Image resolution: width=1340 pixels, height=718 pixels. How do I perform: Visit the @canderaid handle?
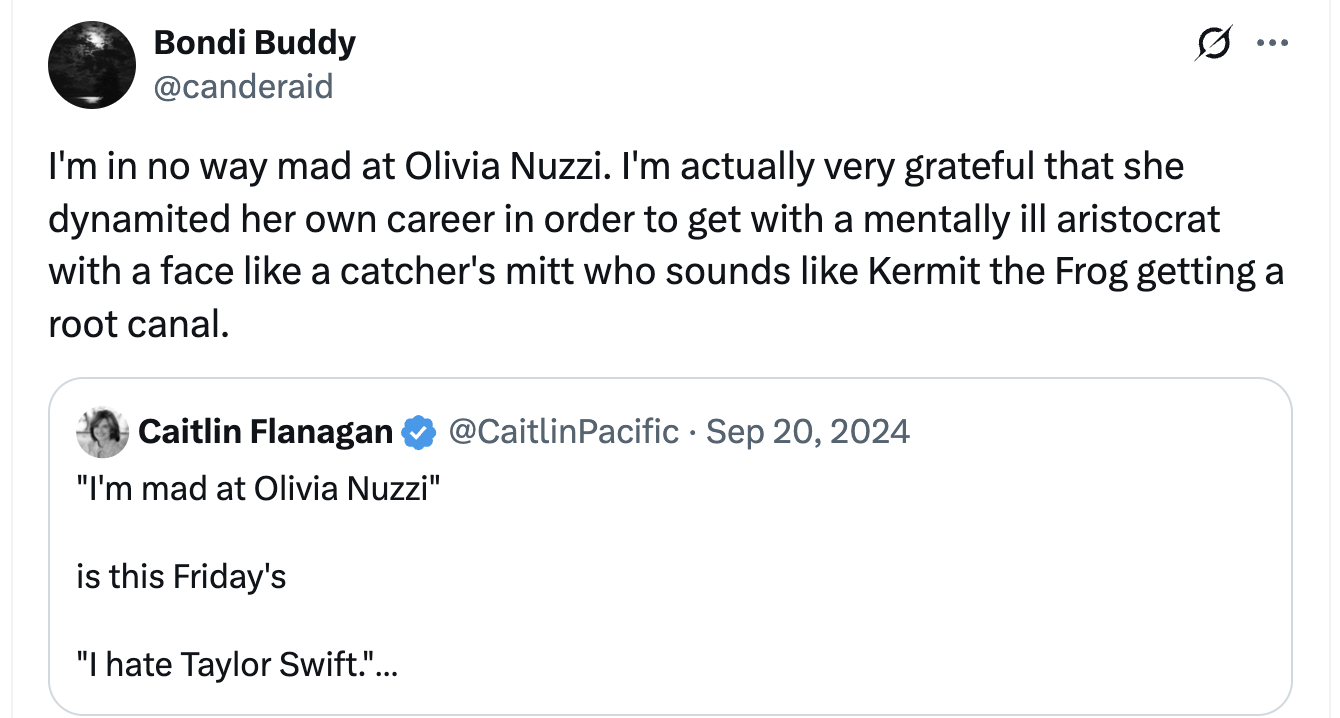coord(242,87)
